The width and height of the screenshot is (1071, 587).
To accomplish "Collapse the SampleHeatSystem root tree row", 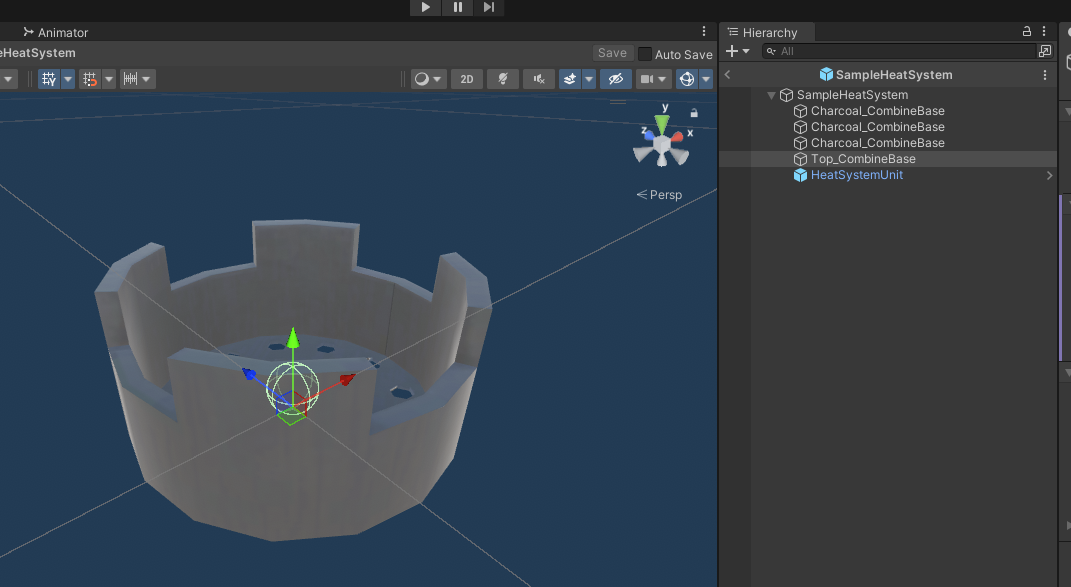I will tap(771, 96).
